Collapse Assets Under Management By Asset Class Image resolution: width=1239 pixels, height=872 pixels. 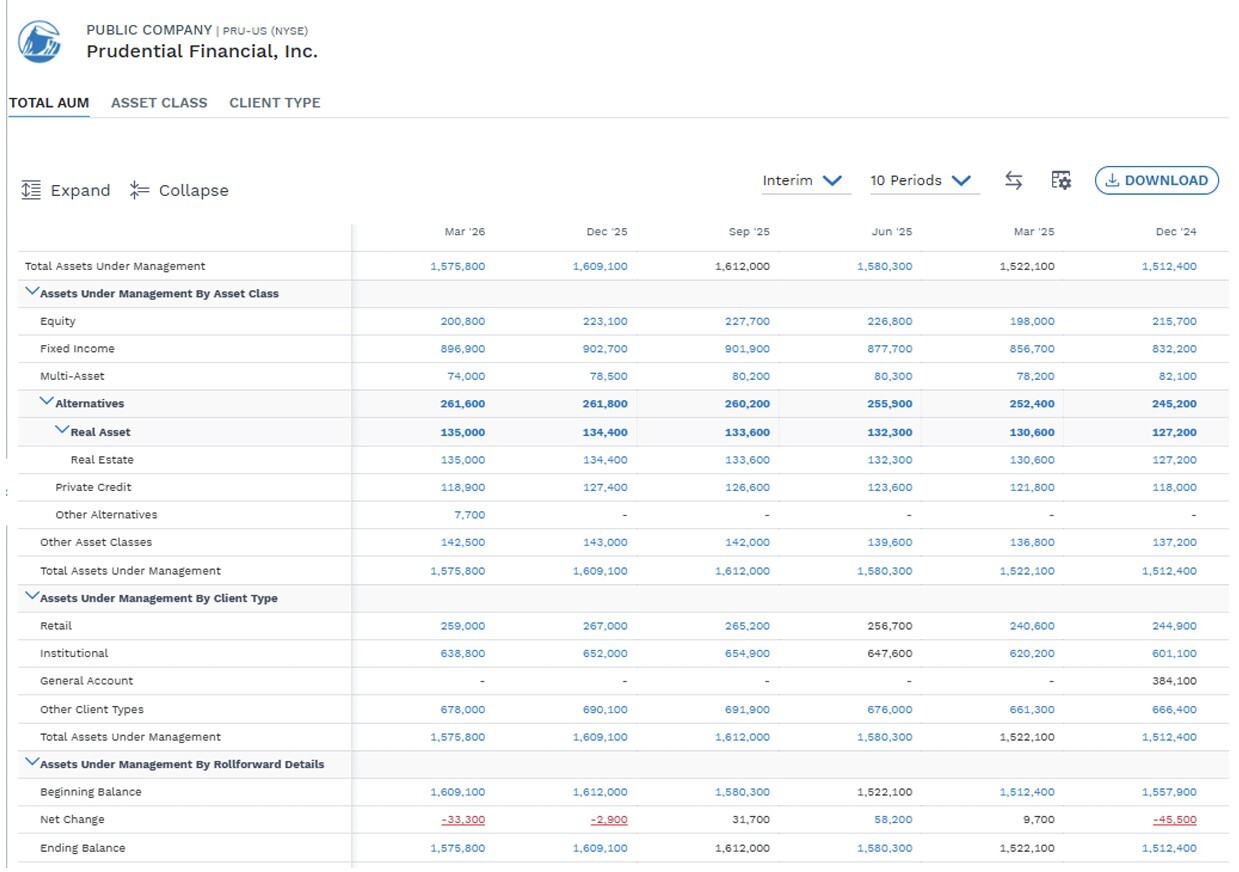32,293
